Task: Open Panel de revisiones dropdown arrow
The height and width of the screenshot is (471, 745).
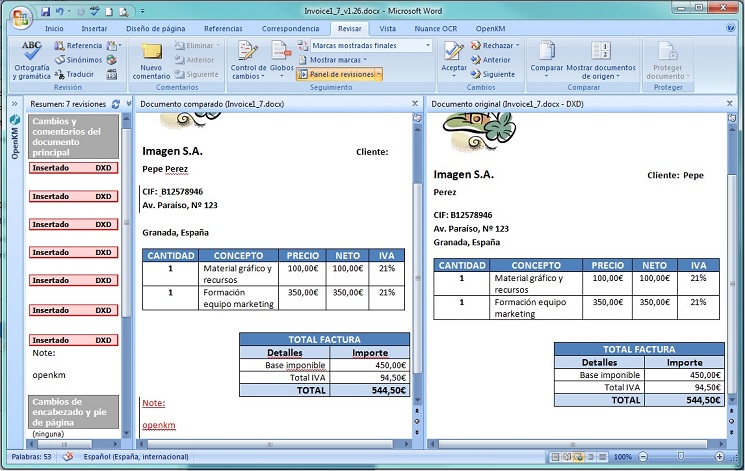Action: [379, 74]
